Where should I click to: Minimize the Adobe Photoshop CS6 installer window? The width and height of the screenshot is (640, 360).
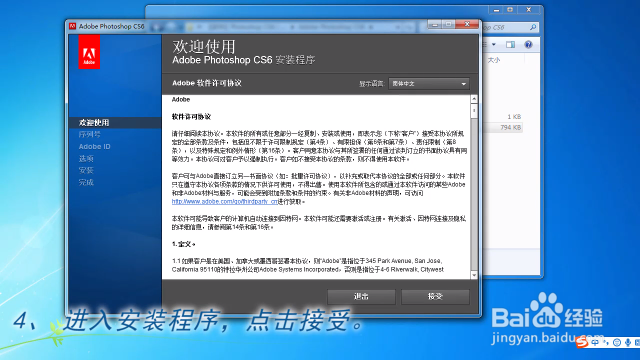click(x=435, y=24)
